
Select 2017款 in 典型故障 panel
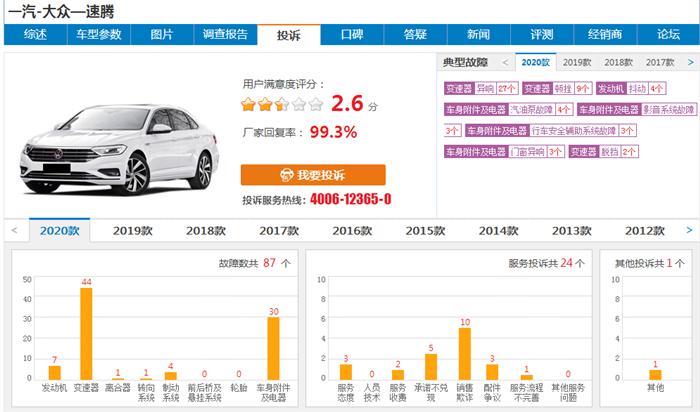[660, 62]
